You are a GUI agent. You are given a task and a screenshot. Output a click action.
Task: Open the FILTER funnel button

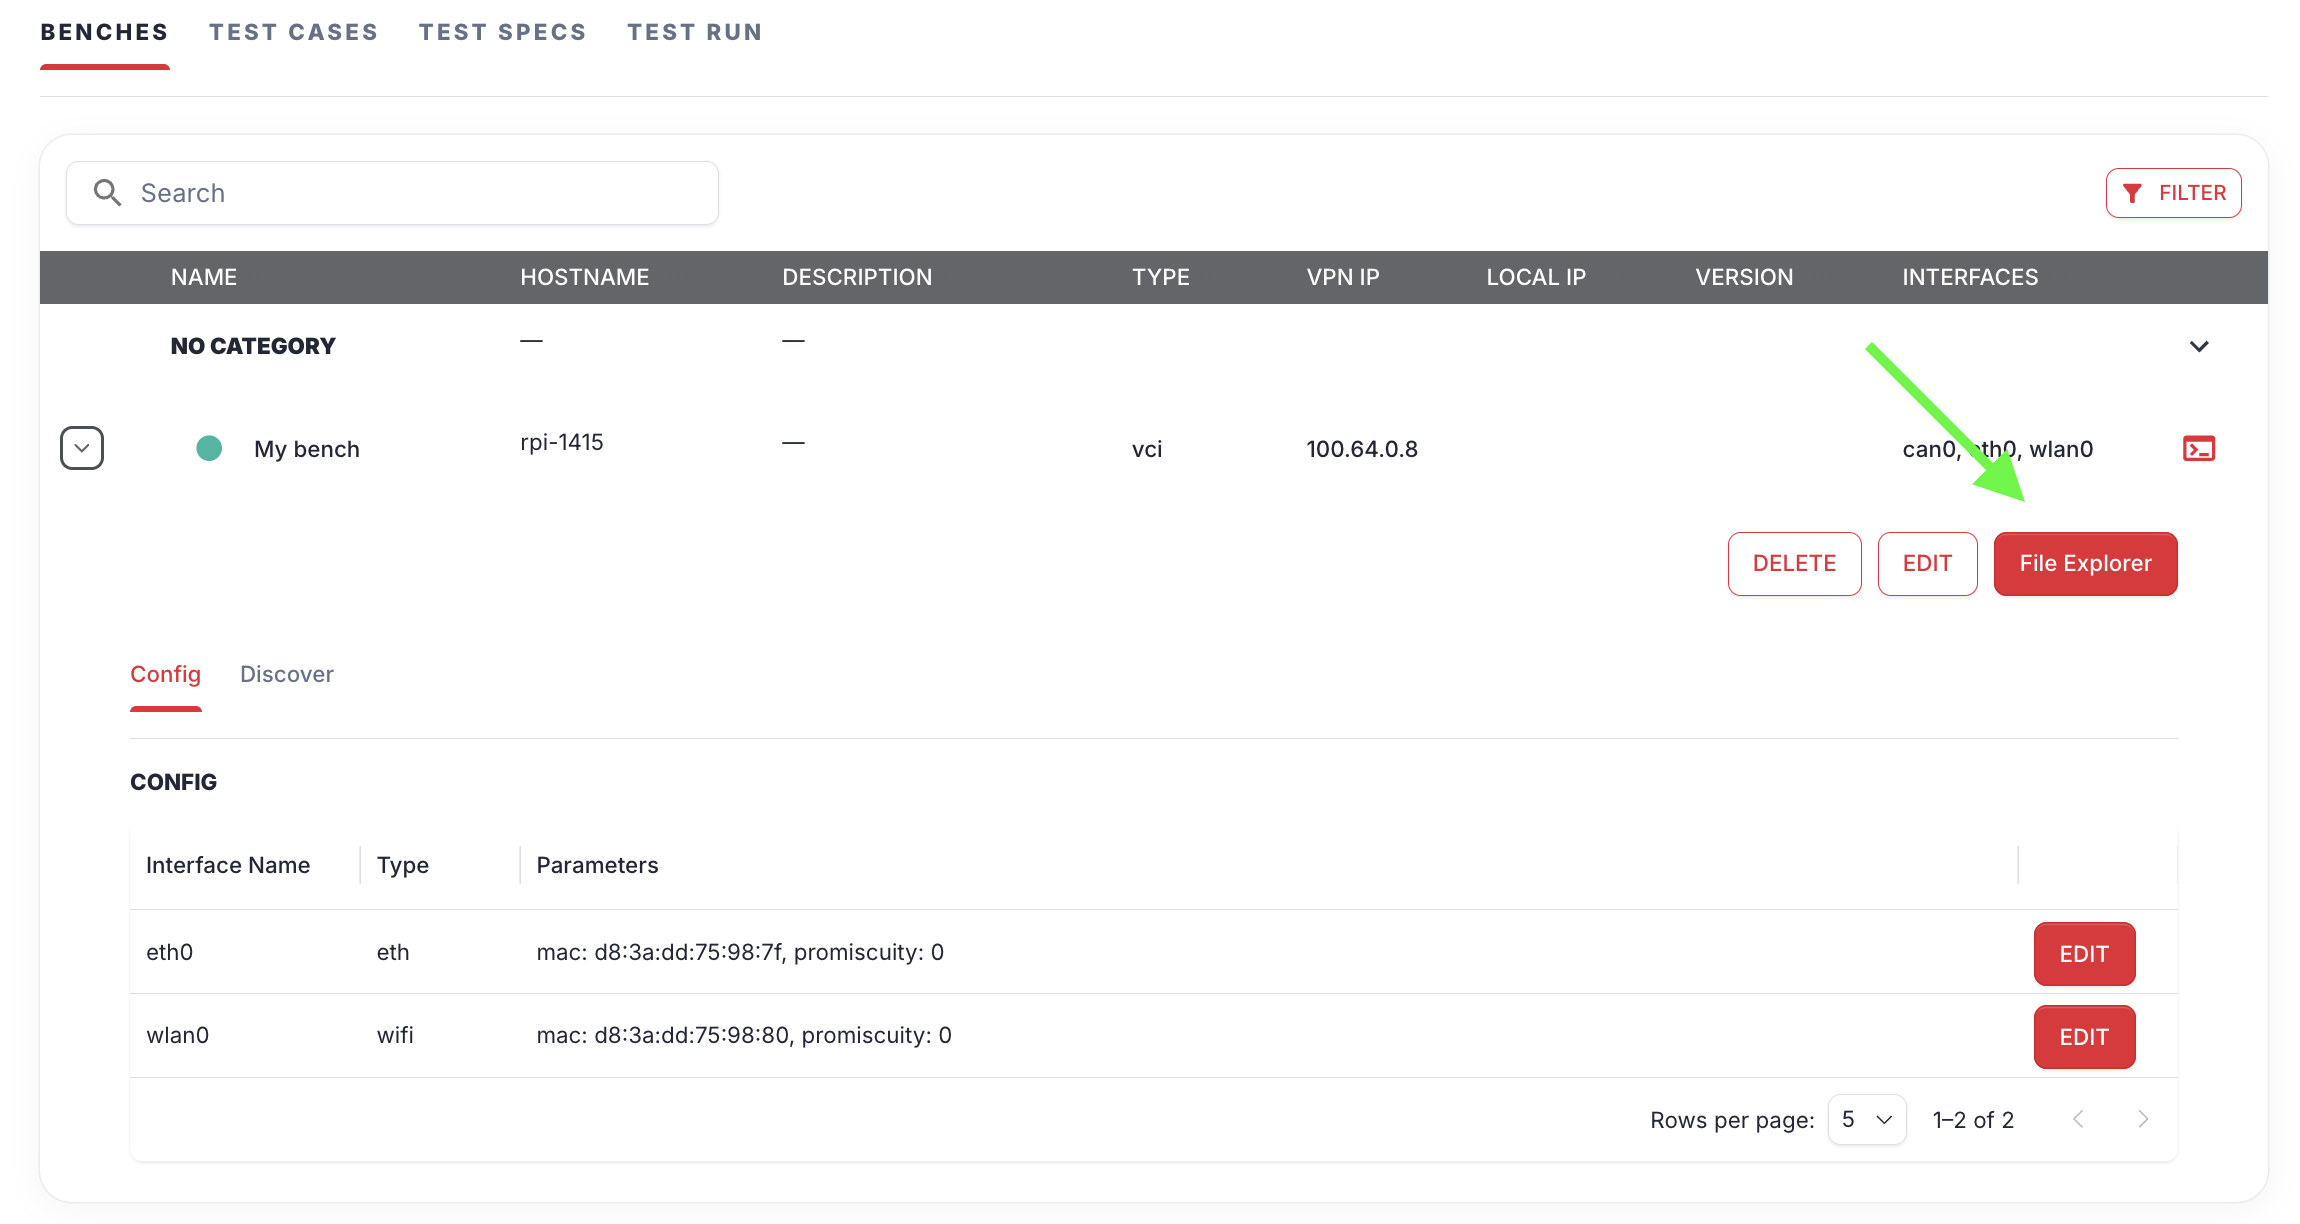pyautogui.click(x=2173, y=193)
